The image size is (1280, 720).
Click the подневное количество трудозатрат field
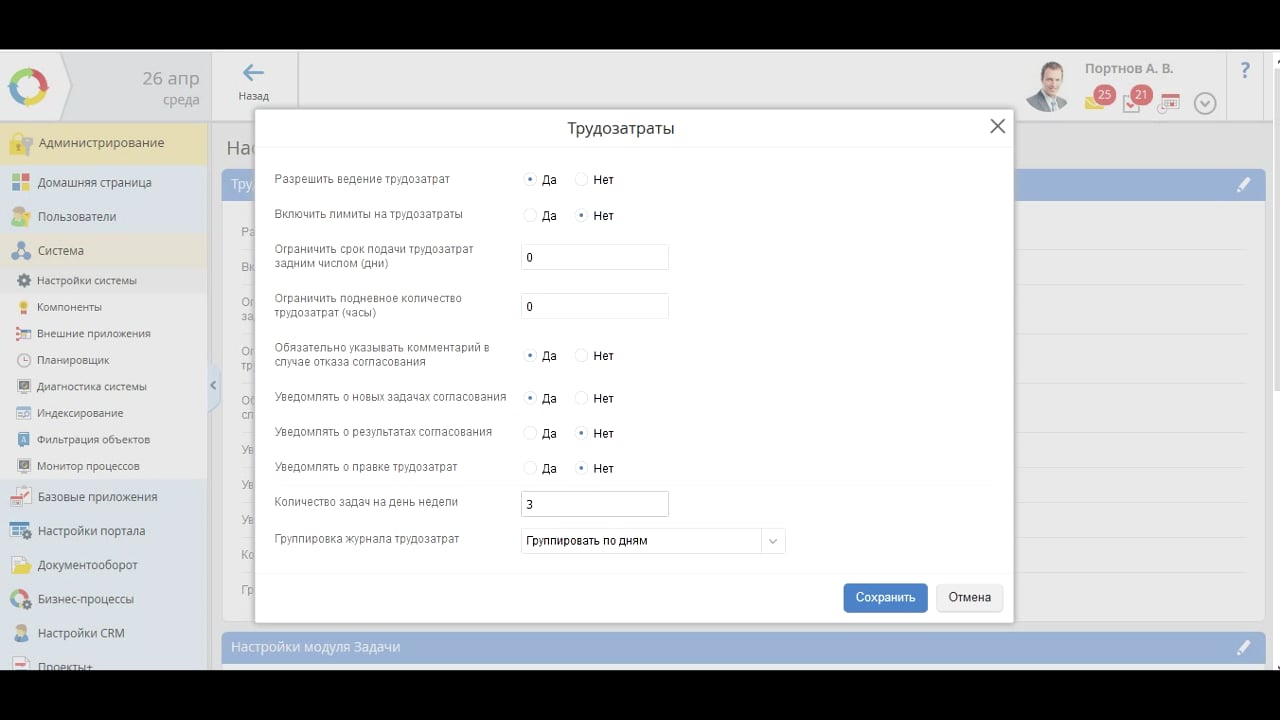(x=594, y=306)
